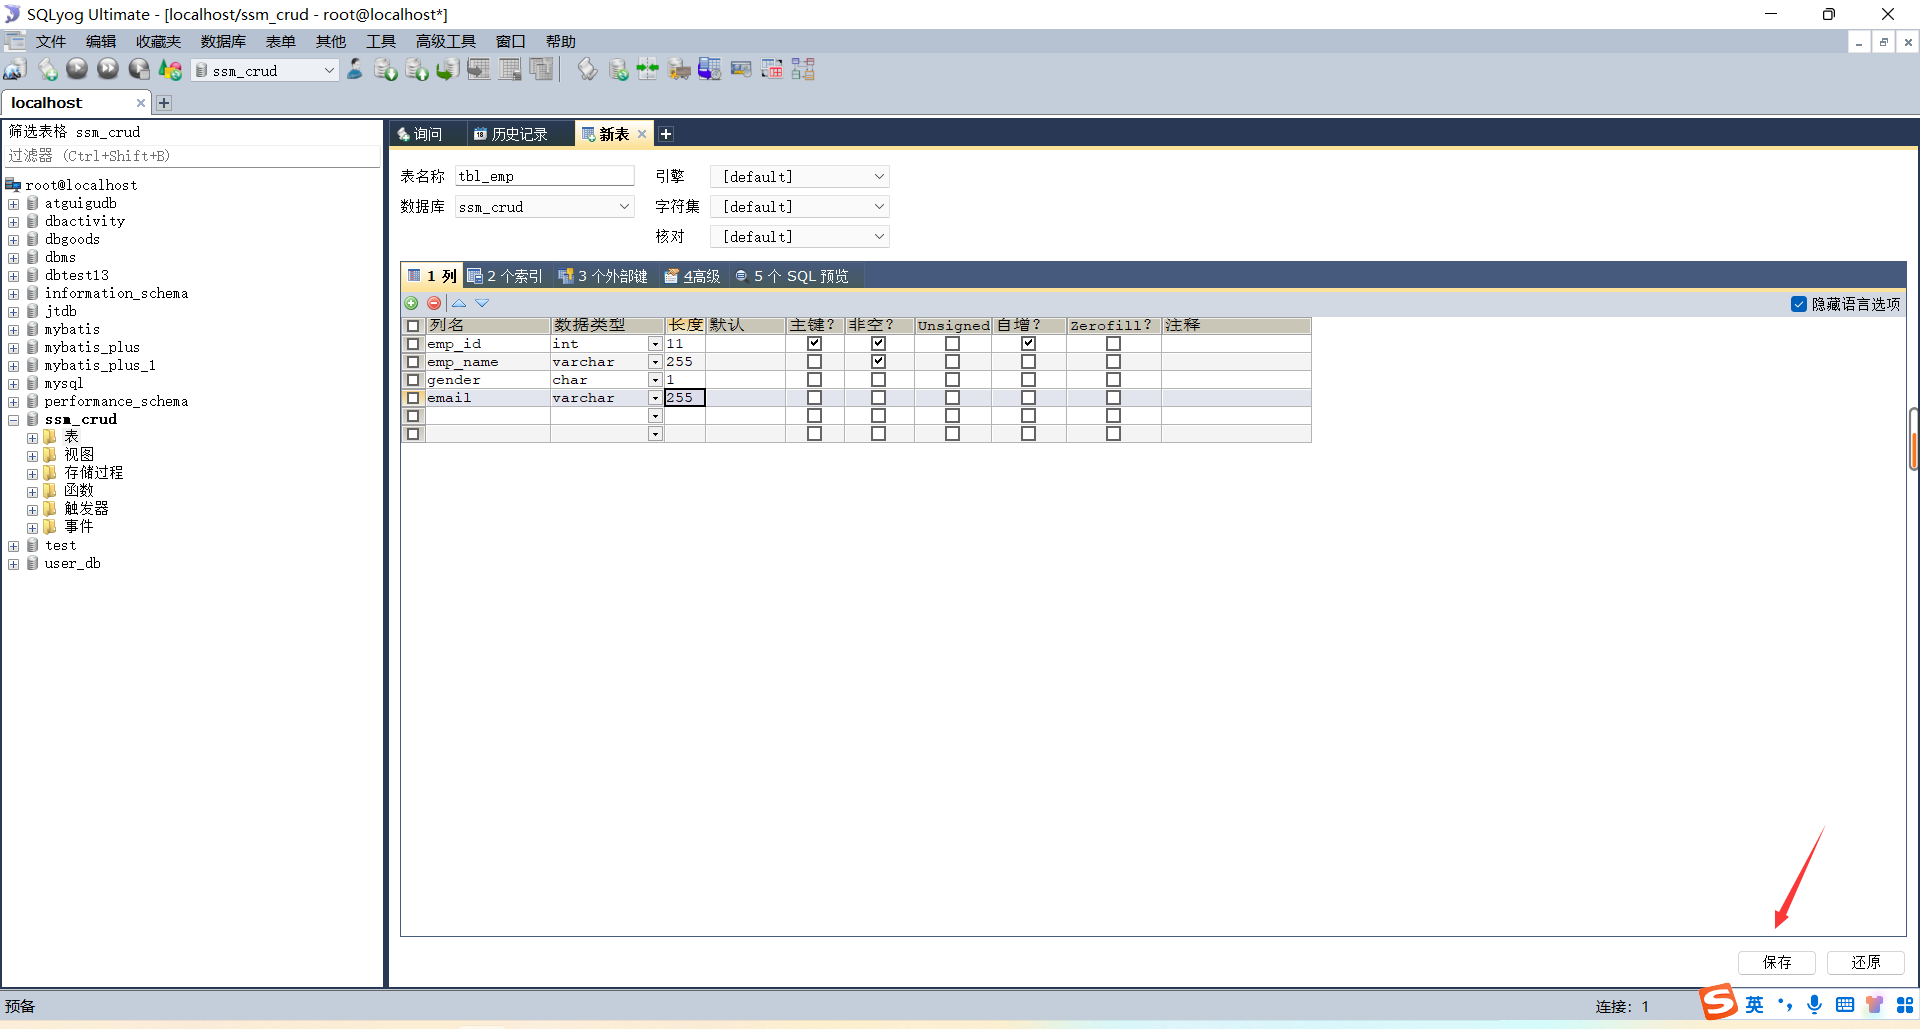Add a new query tab with plus
This screenshot has width=1920, height=1029.
click(666, 134)
